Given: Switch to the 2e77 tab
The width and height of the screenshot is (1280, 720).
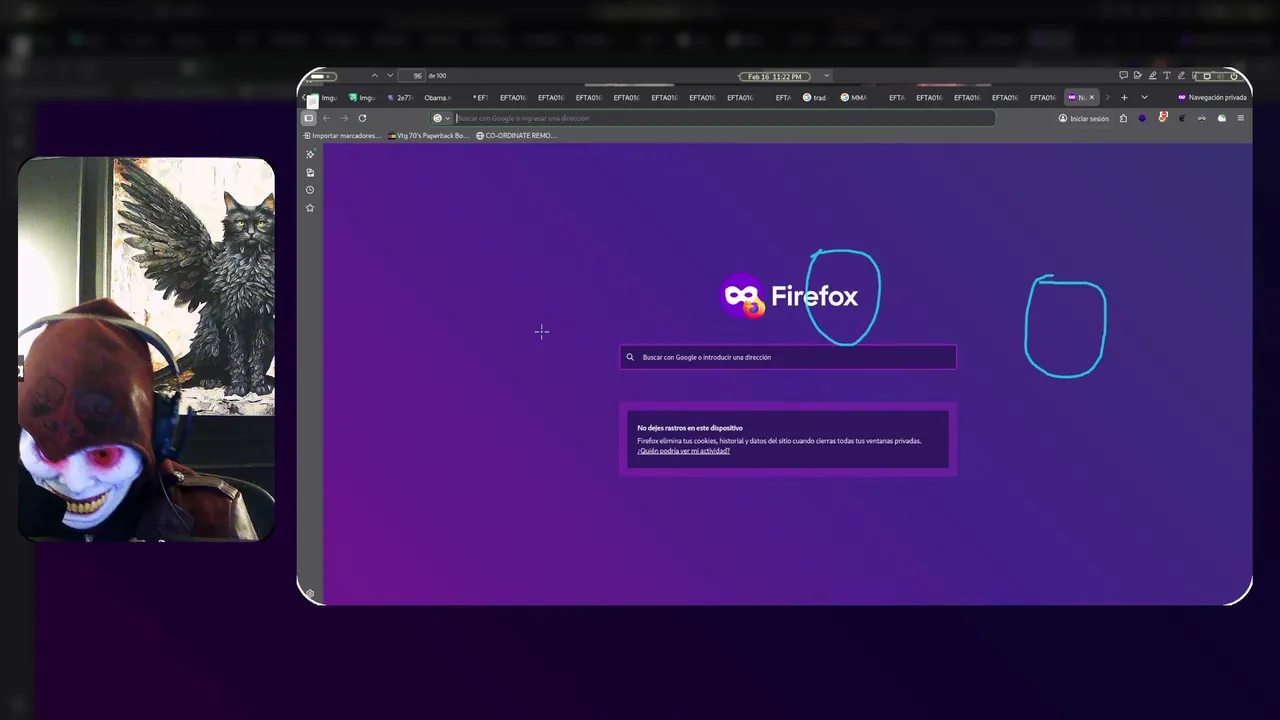Looking at the screenshot, I should click(x=400, y=98).
